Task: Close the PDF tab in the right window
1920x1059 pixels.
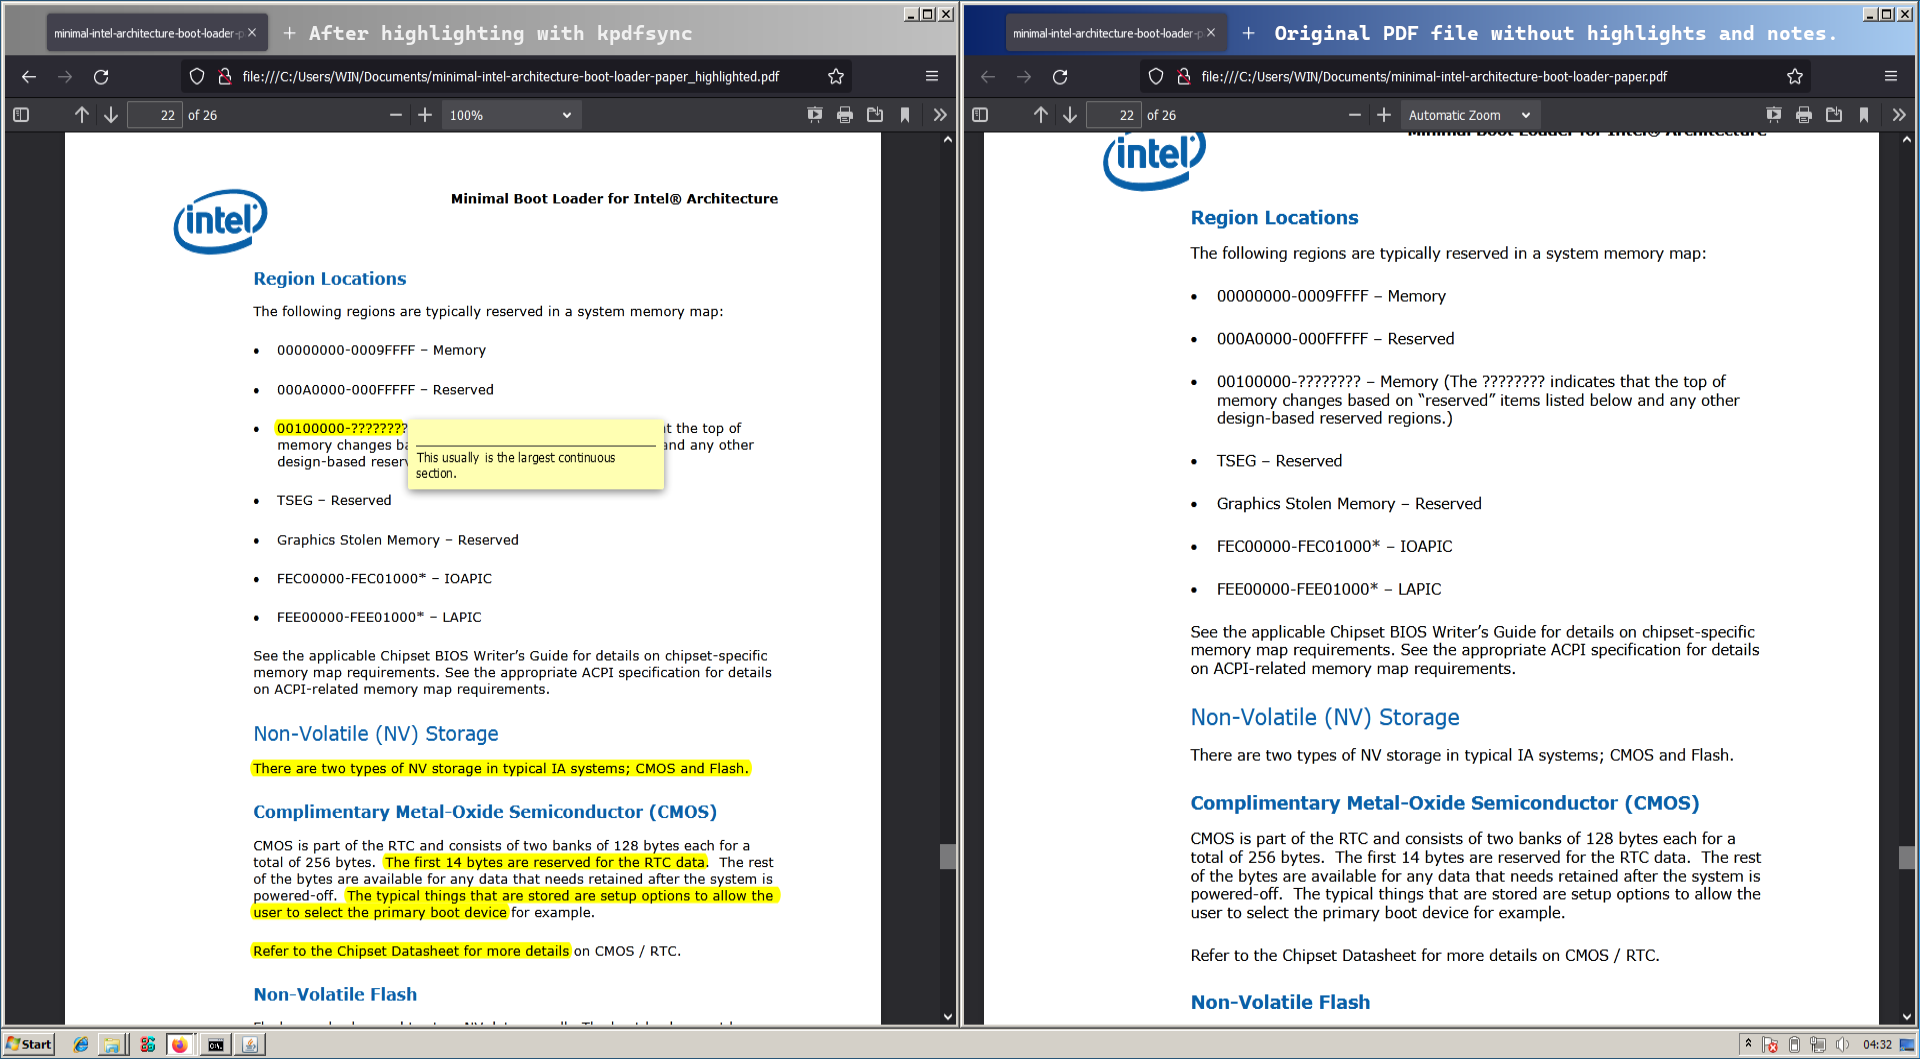Action: [1211, 33]
